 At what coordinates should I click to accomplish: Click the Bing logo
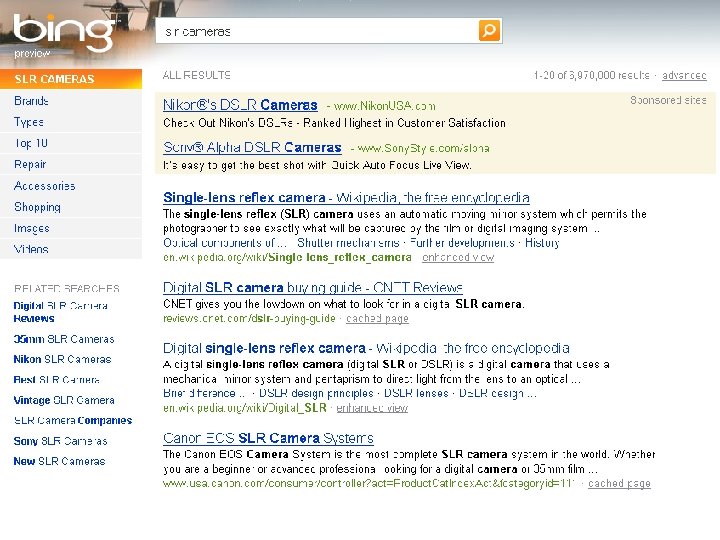click(x=64, y=32)
